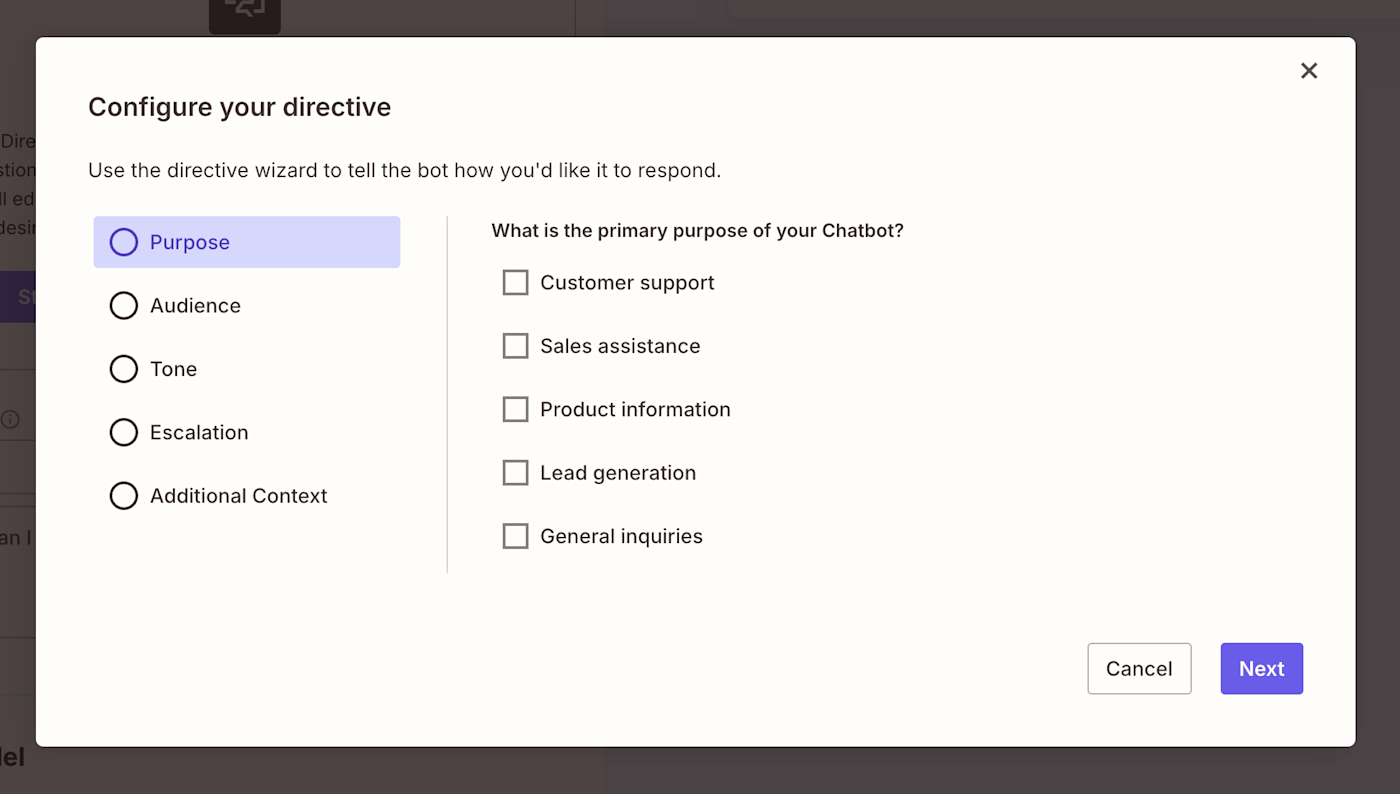The height and width of the screenshot is (794, 1400).
Task: Open the Audience step label
Action: coord(195,306)
